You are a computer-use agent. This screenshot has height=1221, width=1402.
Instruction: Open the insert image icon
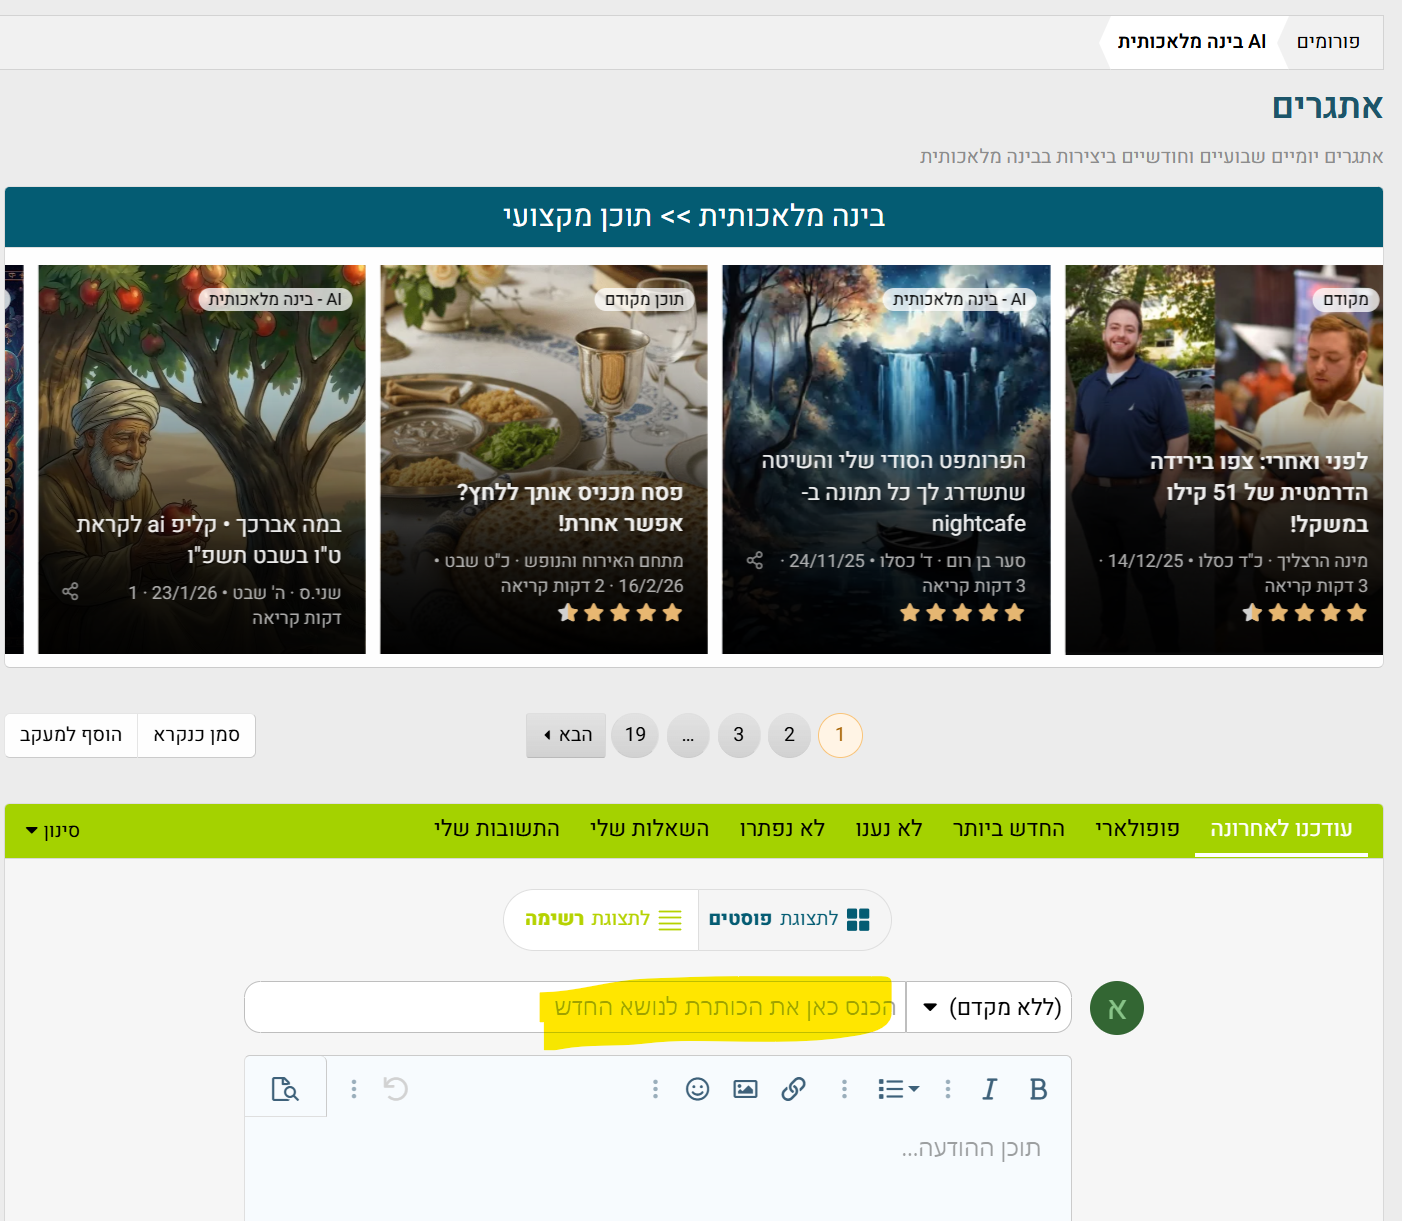(745, 1089)
